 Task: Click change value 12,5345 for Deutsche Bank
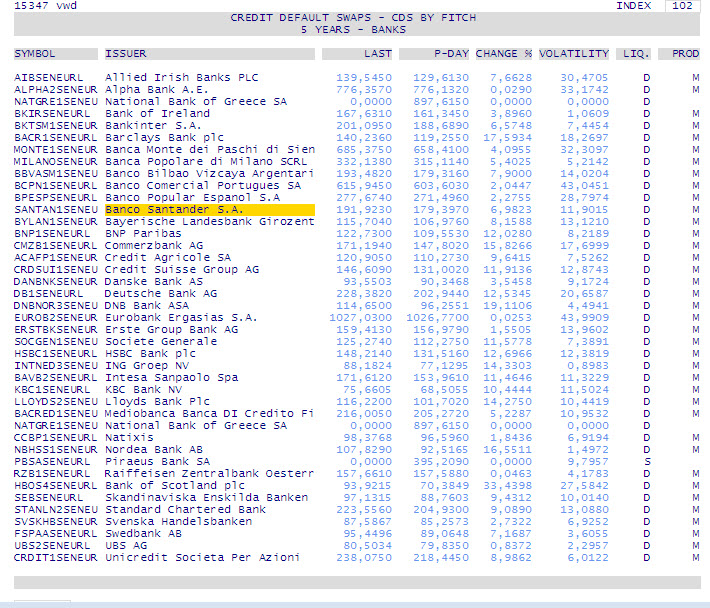point(507,293)
